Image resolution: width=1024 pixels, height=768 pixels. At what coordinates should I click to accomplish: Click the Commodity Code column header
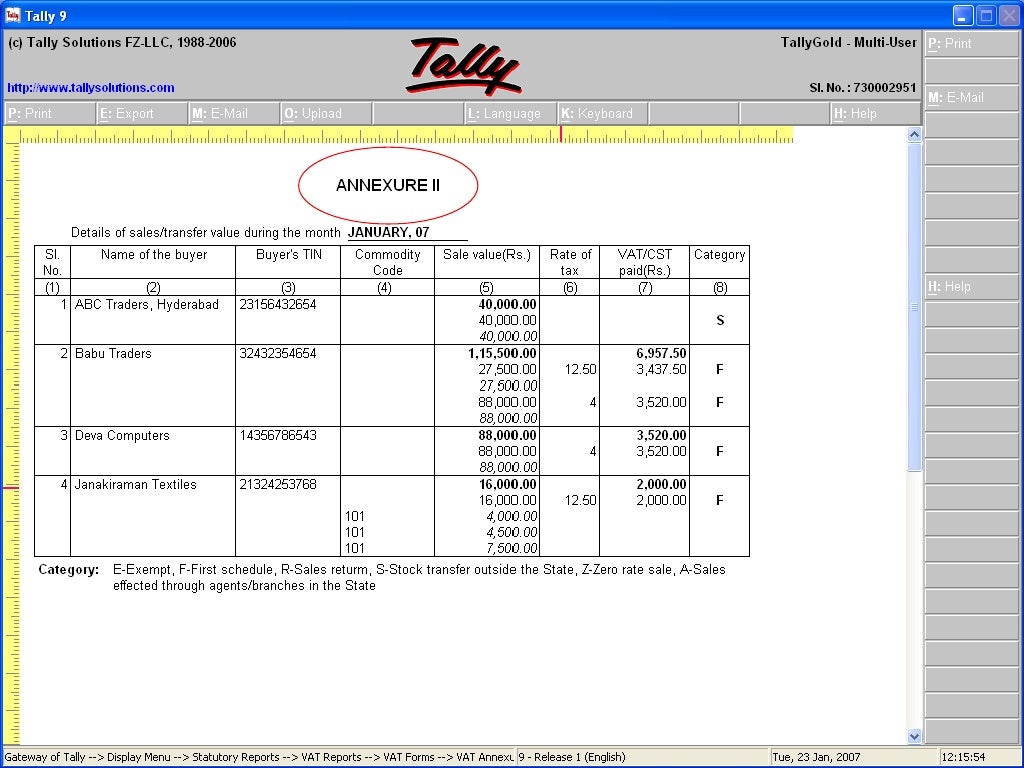coord(387,263)
